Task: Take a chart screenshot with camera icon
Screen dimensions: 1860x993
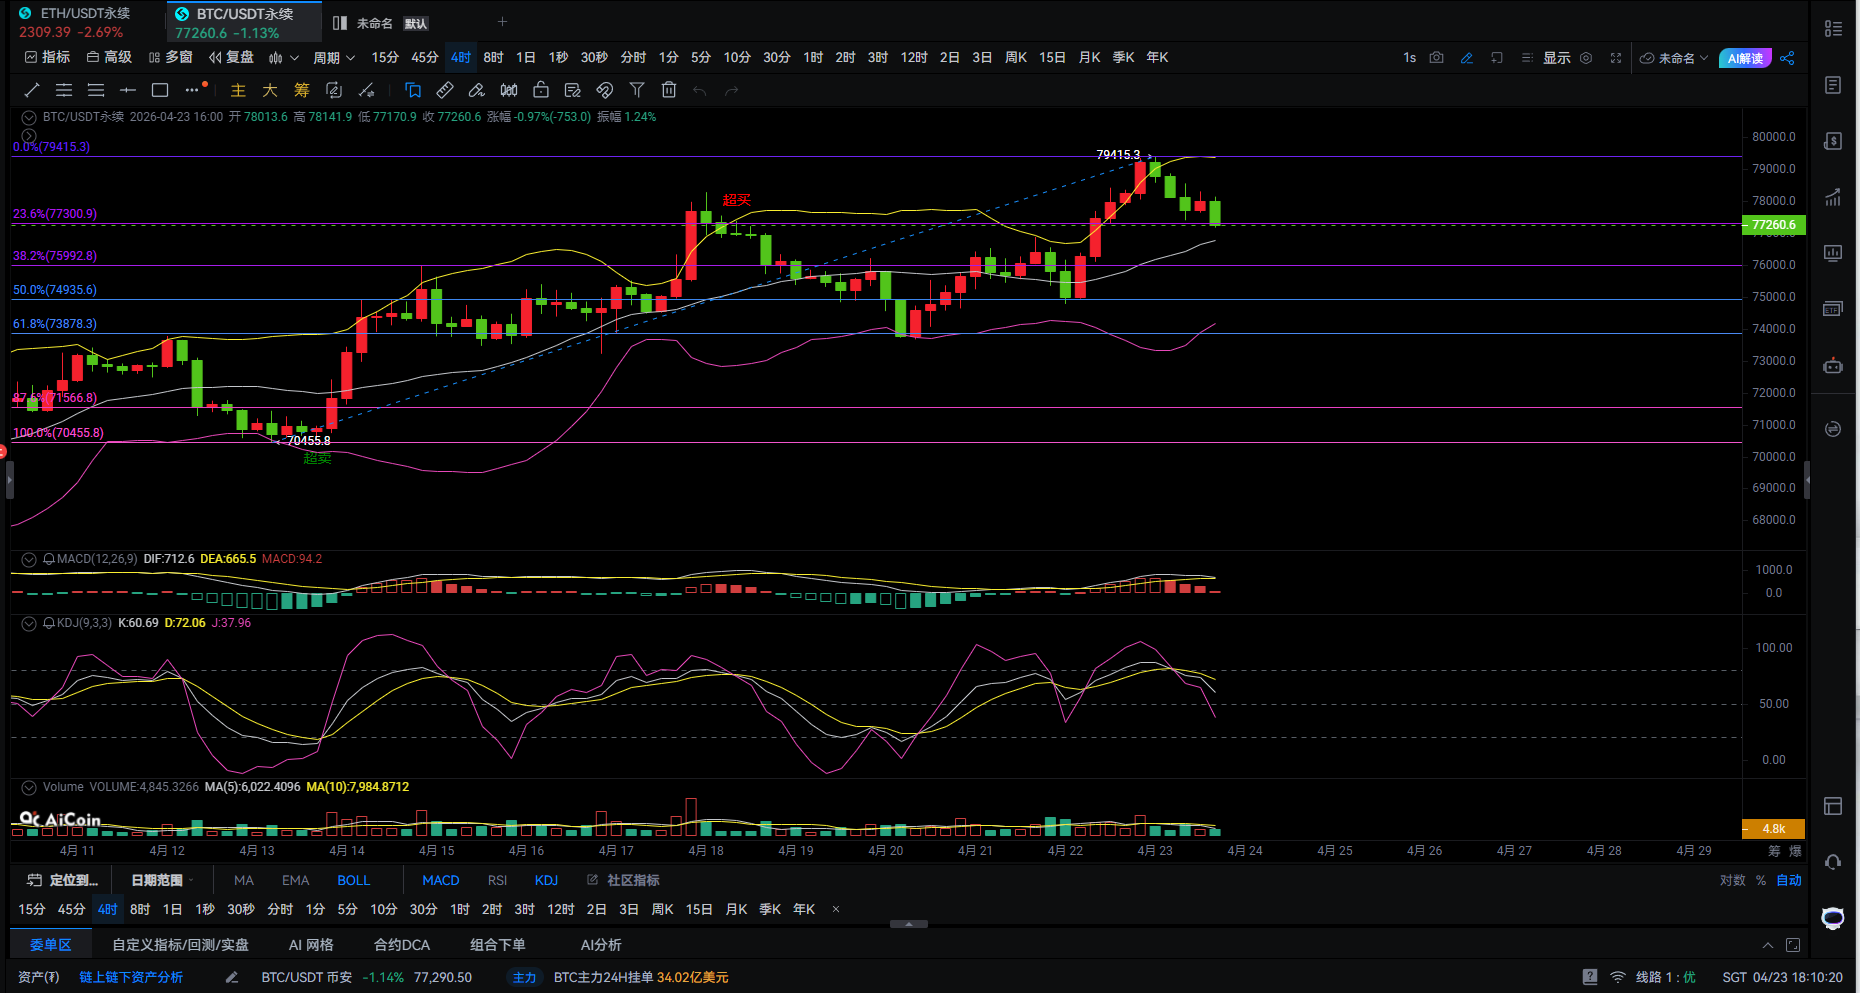Action: 1436,58
